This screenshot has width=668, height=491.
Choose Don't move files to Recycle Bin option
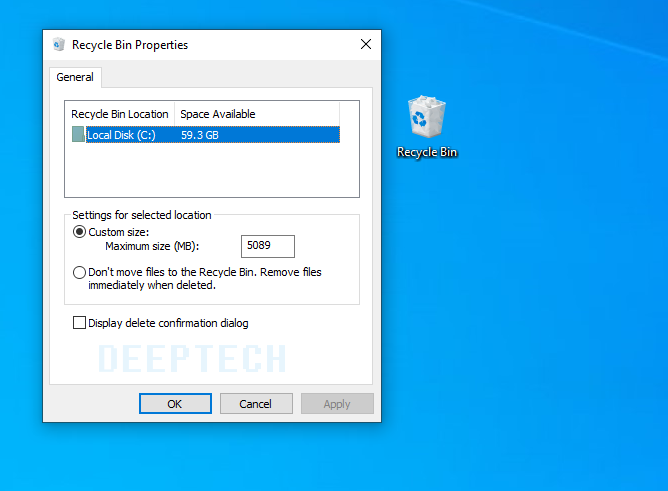click(x=79, y=272)
